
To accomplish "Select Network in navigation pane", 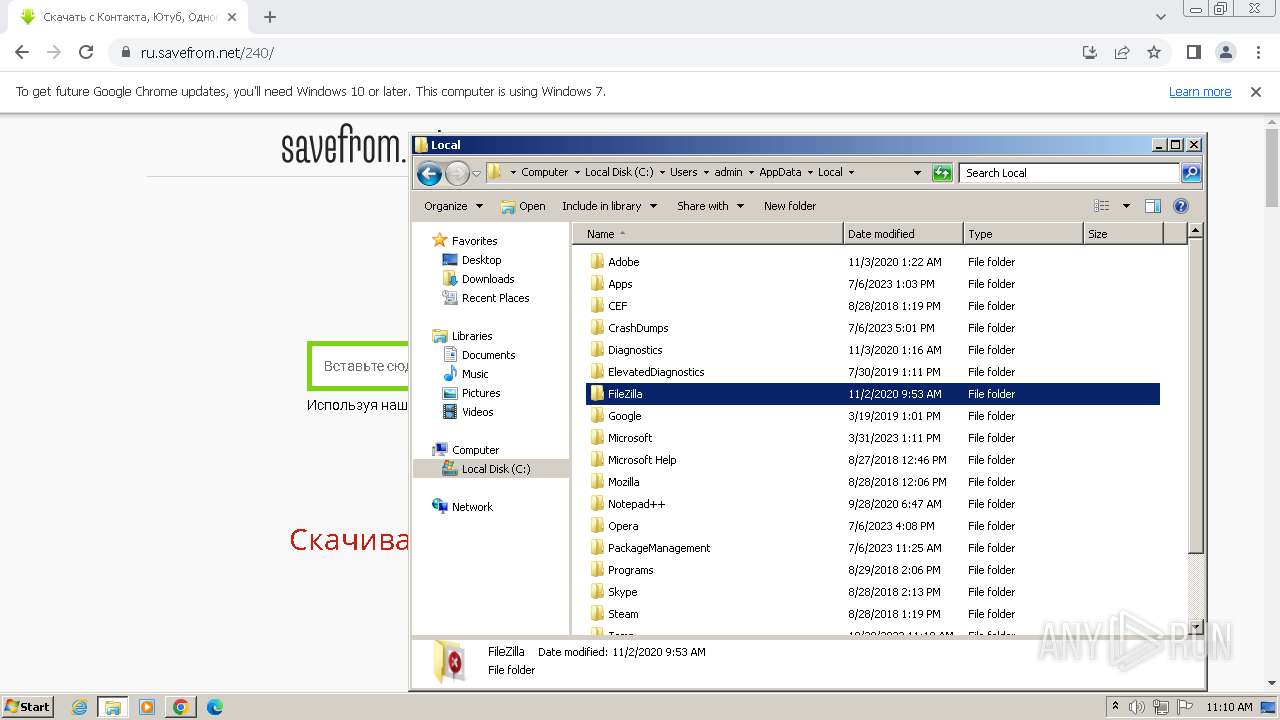I will [x=472, y=507].
